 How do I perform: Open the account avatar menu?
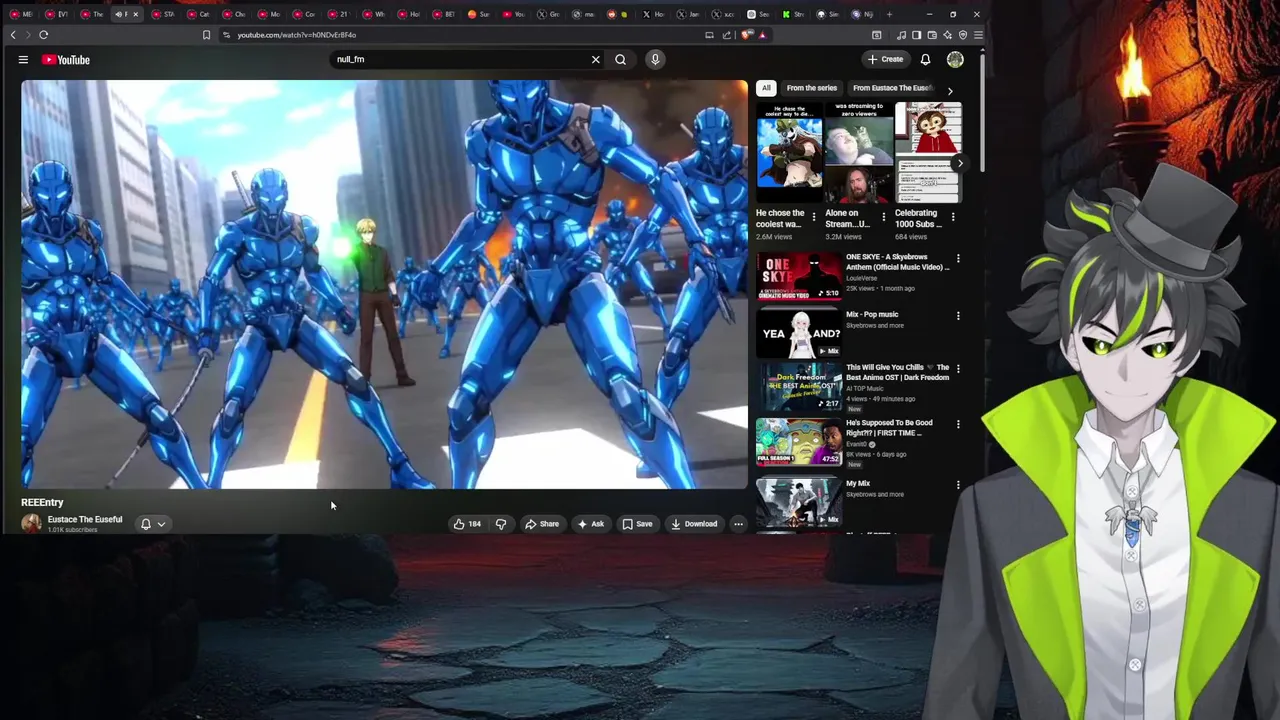955,60
